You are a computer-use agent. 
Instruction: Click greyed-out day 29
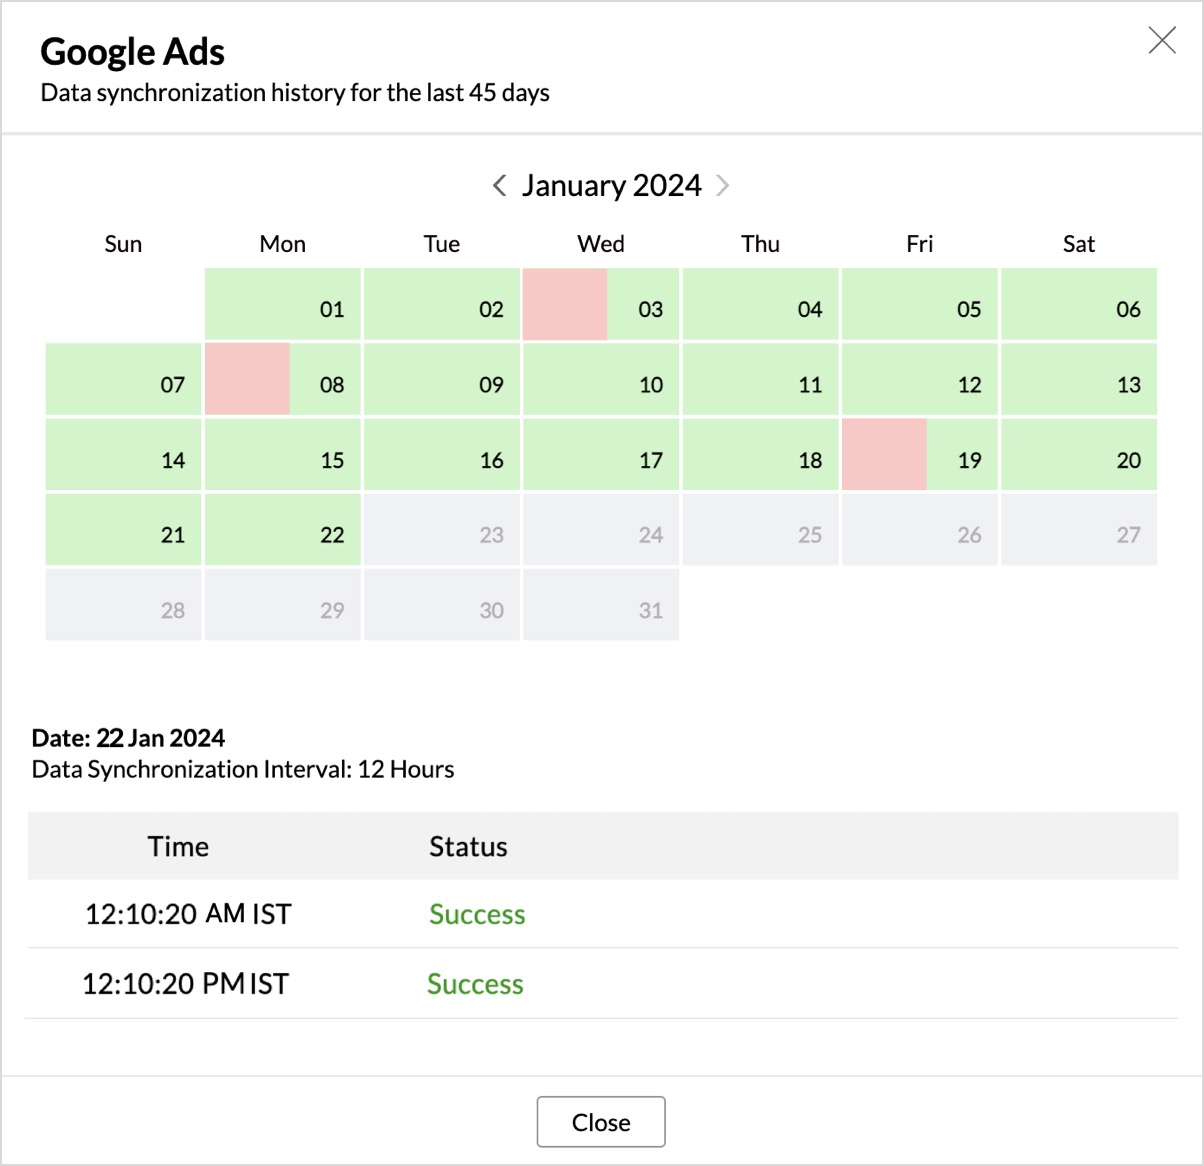tap(283, 605)
